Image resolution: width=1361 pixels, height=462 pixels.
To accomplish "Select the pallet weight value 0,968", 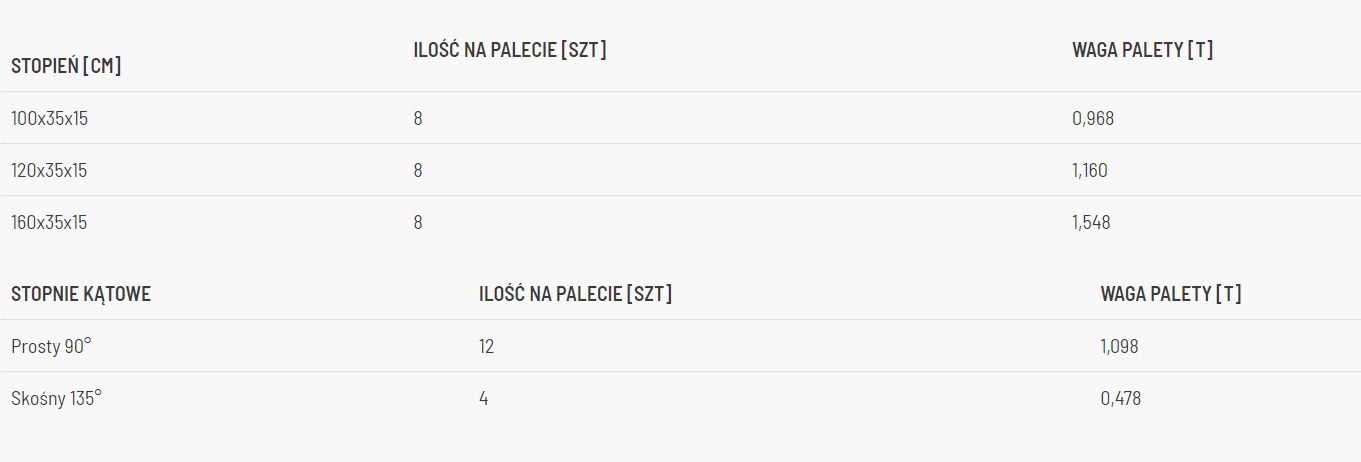I will pos(1093,118).
